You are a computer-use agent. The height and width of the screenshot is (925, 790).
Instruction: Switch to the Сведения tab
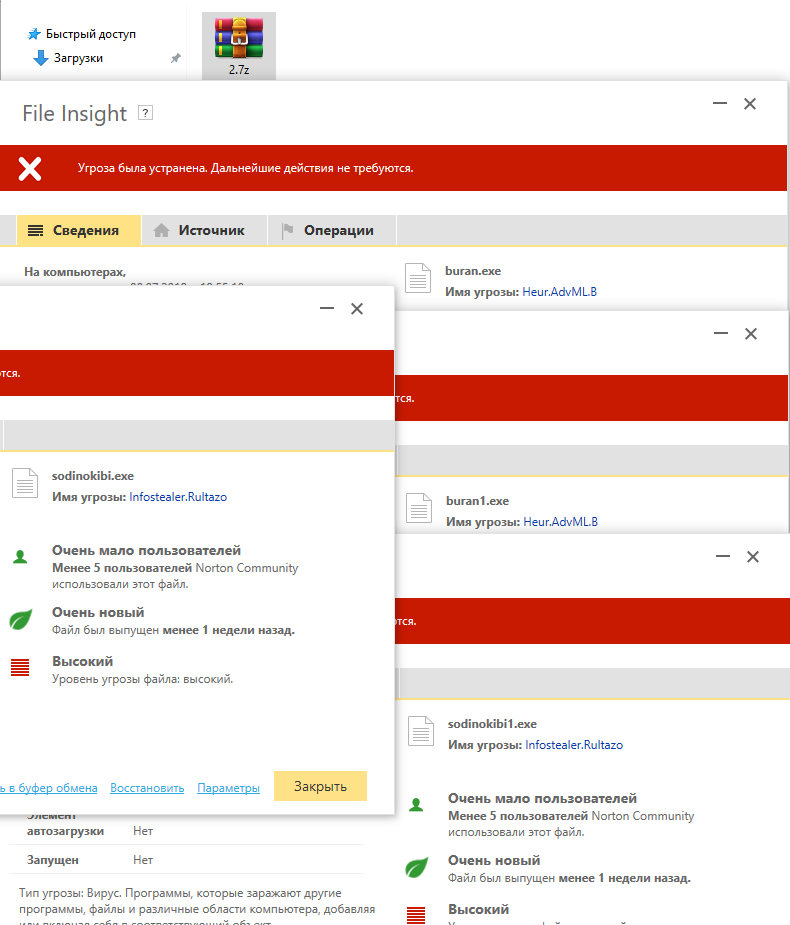(x=78, y=231)
